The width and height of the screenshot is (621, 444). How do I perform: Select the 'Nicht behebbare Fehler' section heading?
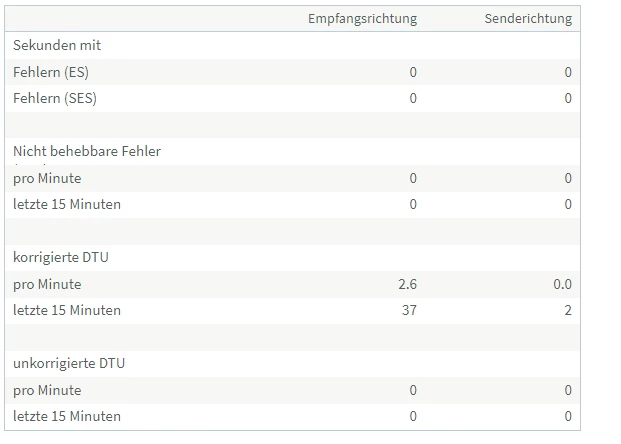click(87, 151)
